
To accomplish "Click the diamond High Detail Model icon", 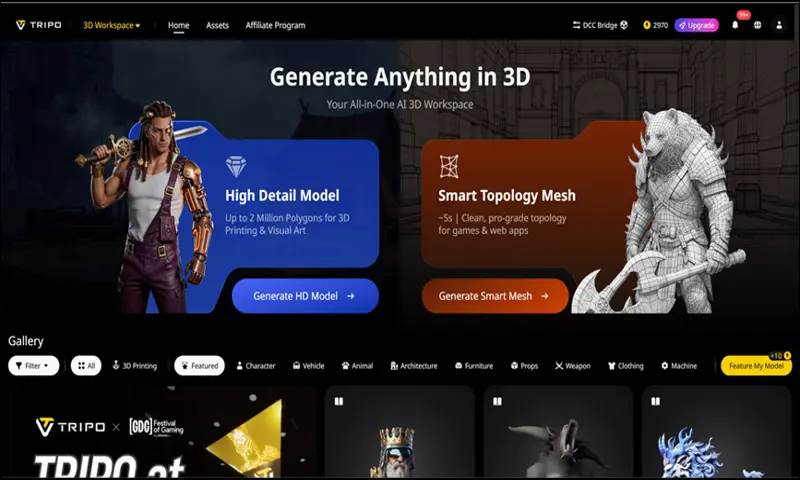I will click(x=236, y=166).
